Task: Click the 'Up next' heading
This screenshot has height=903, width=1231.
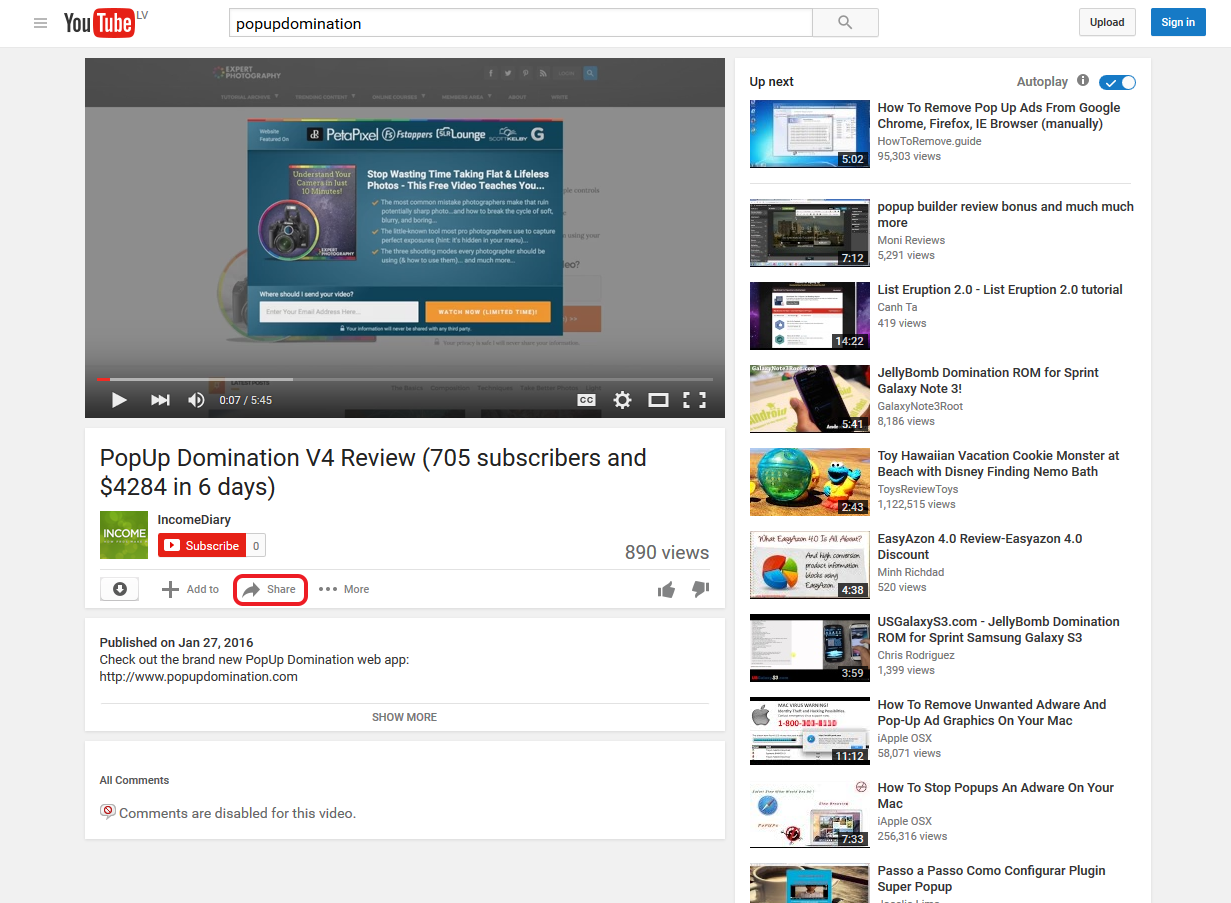Action: [772, 82]
